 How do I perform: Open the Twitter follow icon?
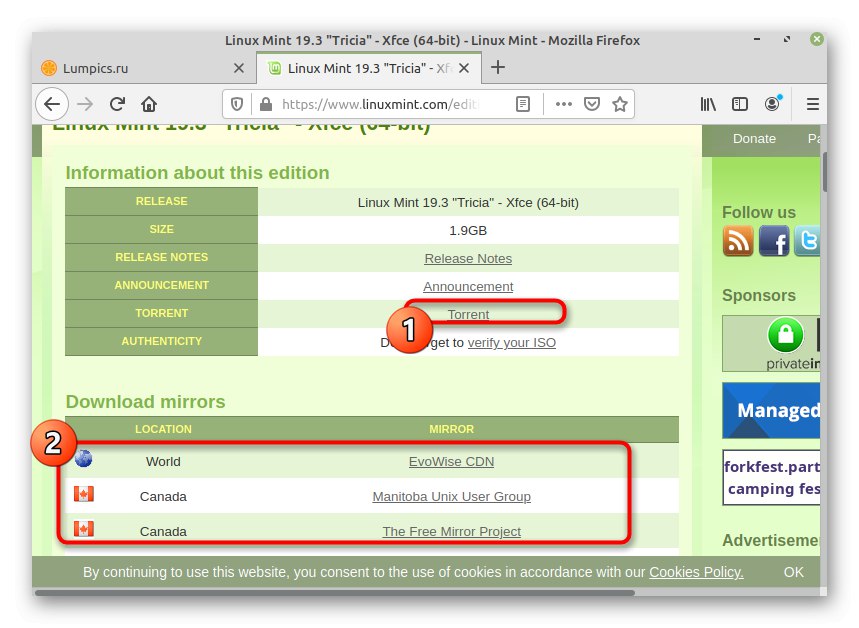point(807,241)
